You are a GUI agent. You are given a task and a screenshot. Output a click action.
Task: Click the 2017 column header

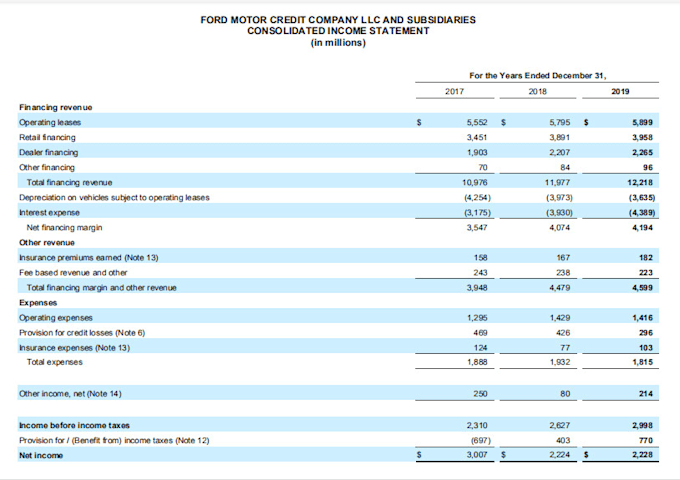454,91
